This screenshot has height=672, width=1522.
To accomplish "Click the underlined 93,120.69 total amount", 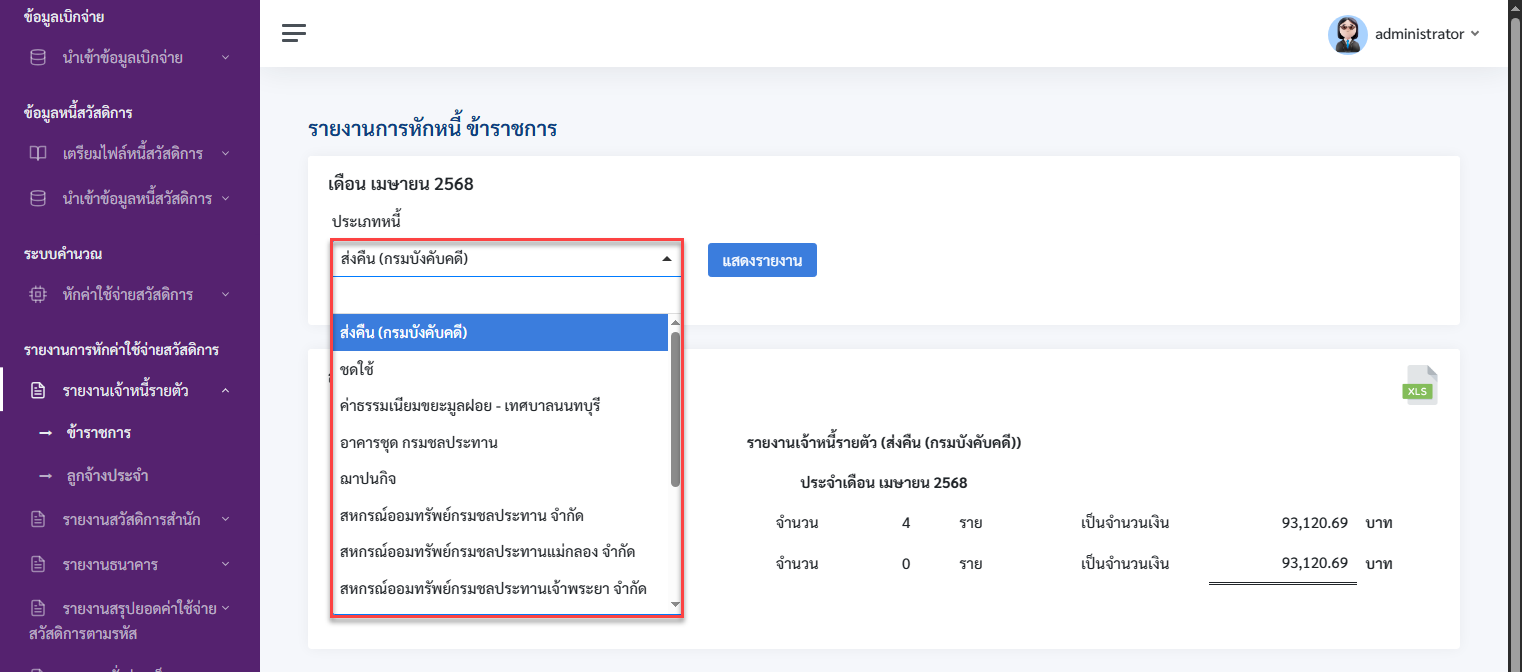I will (1315, 563).
